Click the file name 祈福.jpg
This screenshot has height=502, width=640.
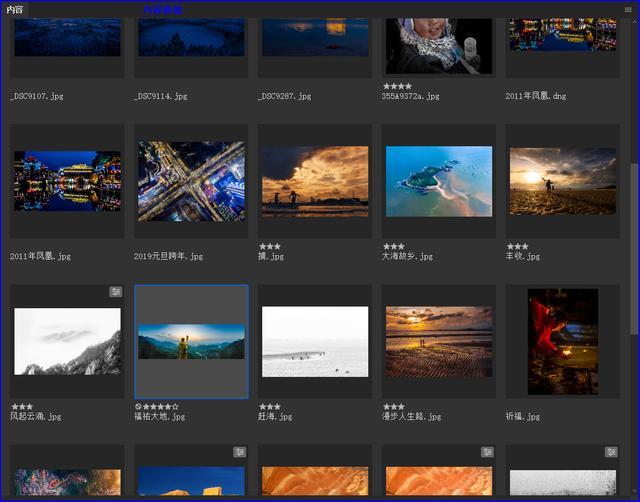point(523,417)
